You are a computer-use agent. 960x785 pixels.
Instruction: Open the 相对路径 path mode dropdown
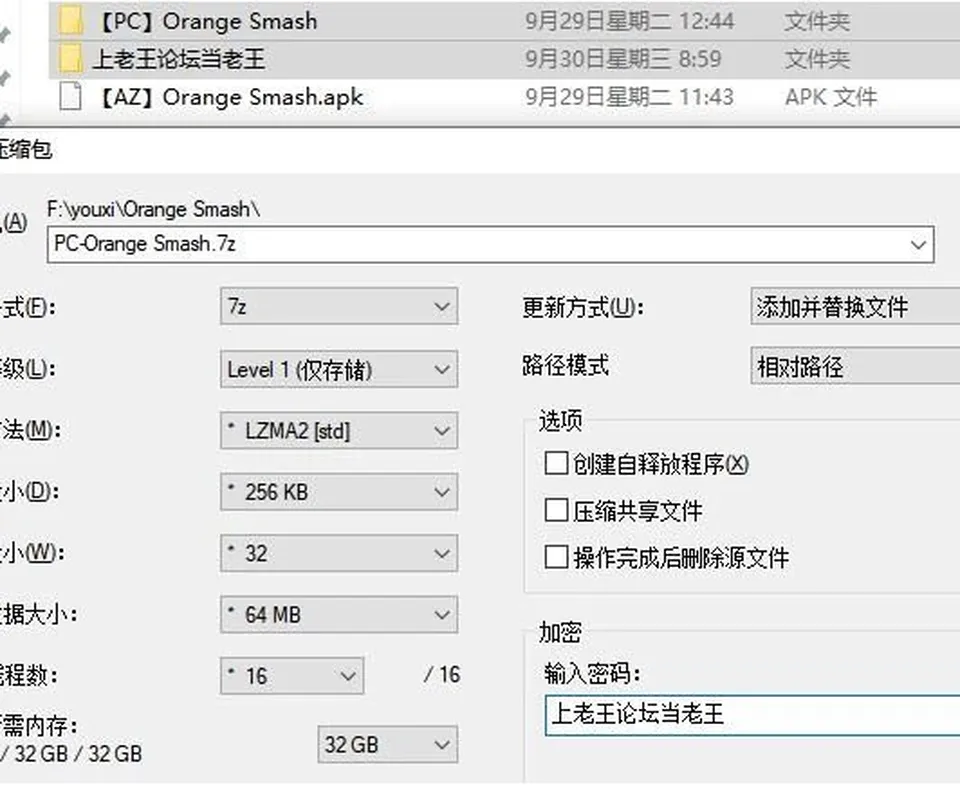[x=855, y=366]
